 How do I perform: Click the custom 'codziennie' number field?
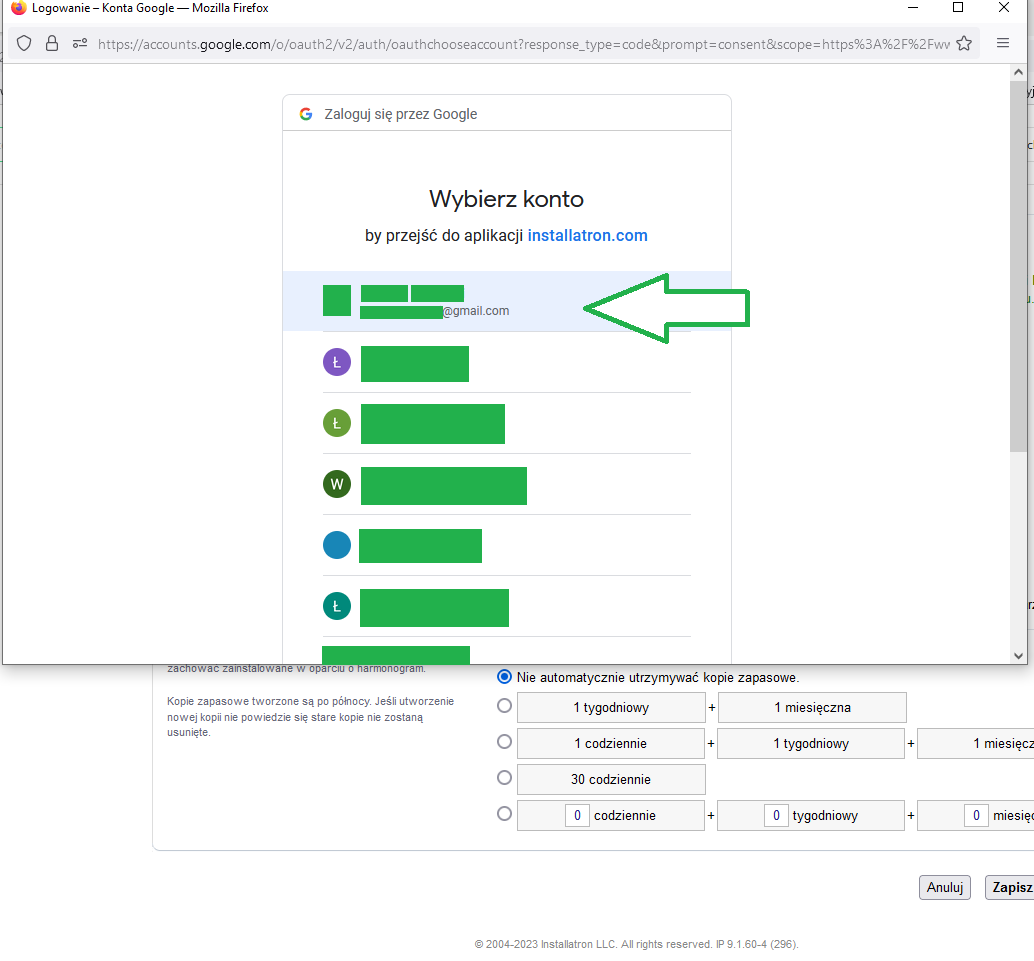(577, 815)
